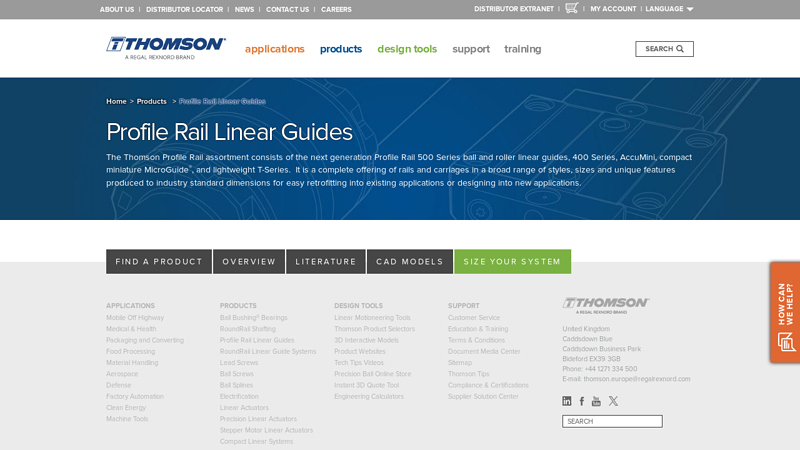Open Mobile Off Highway footer link

(135, 318)
